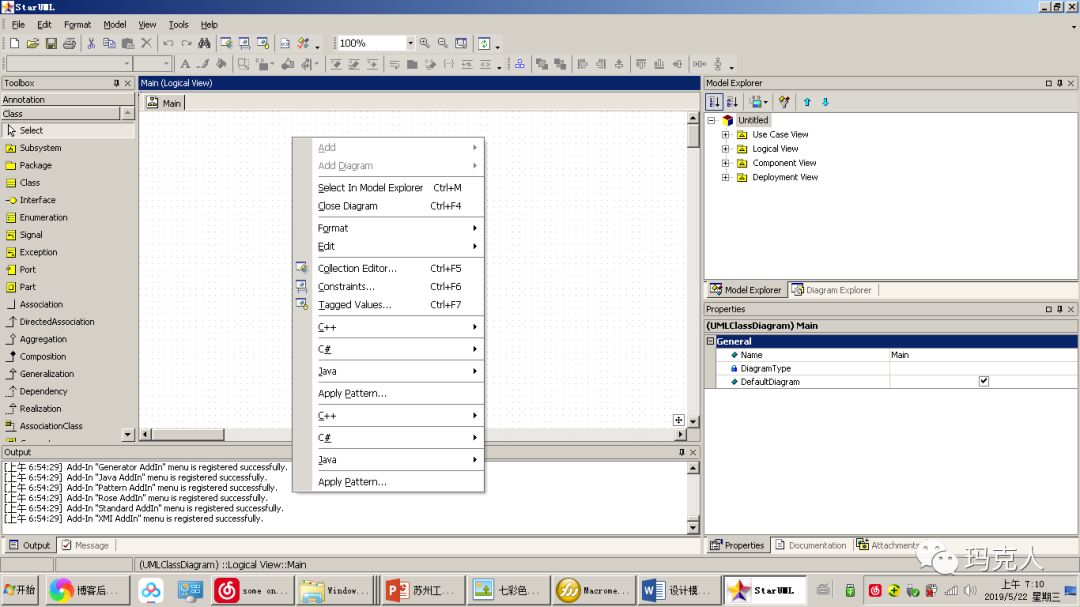Switch to Message tab in Output
The height and width of the screenshot is (607, 1080).
coord(85,545)
